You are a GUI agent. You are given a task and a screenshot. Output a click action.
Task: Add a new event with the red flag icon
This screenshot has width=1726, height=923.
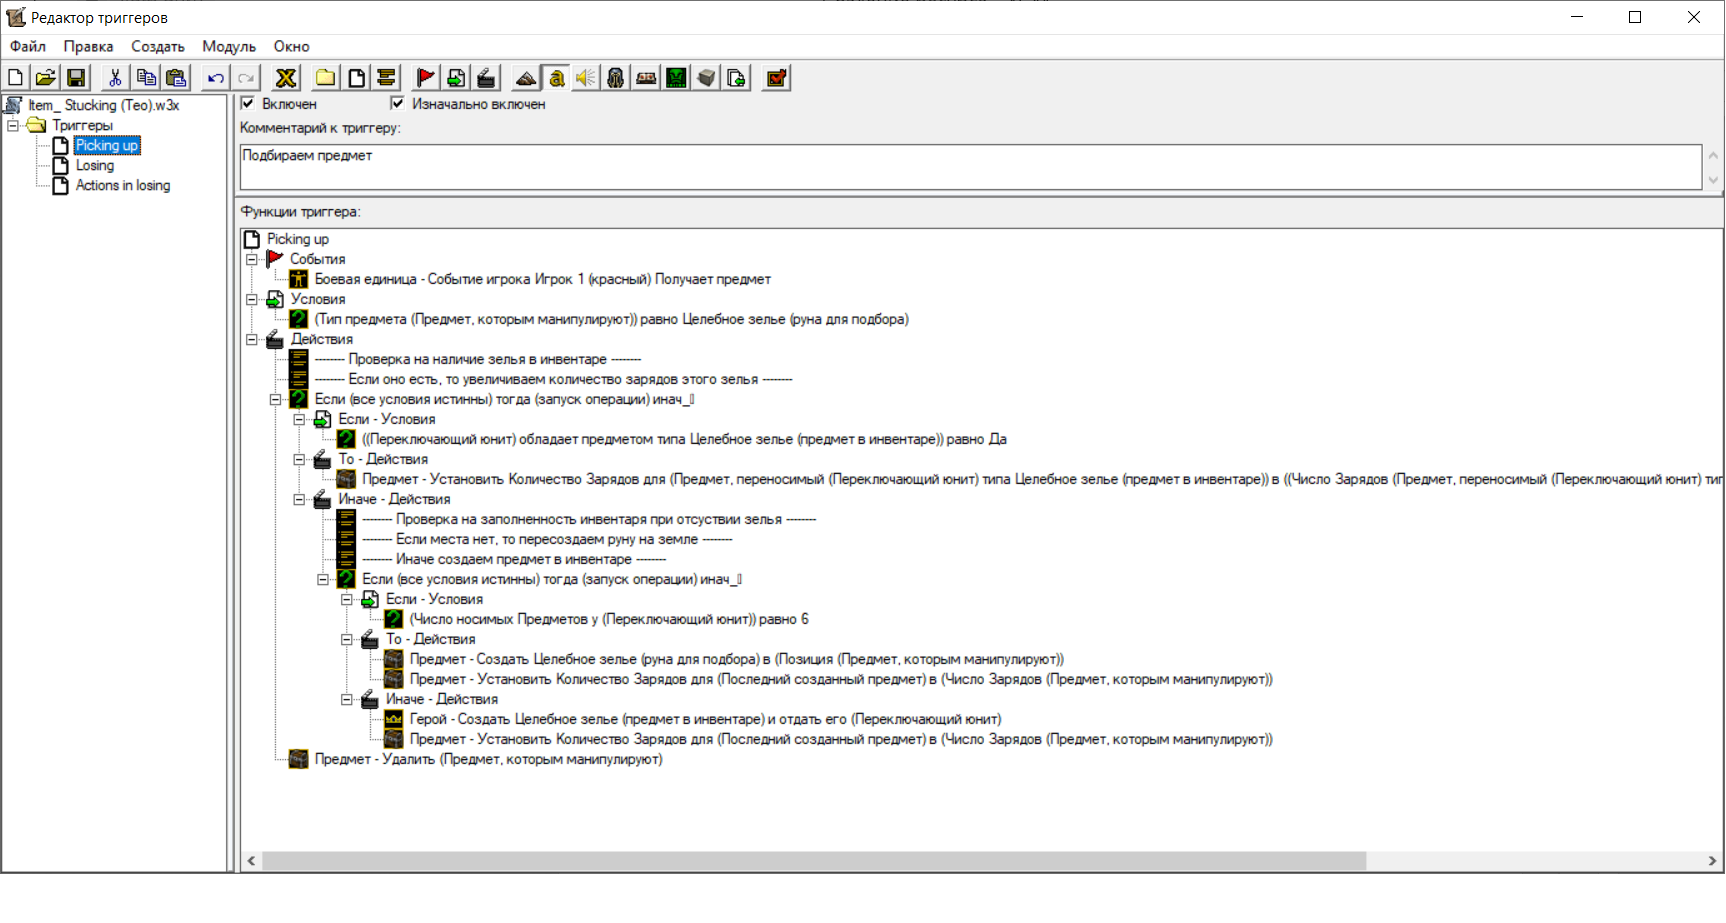pos(425,78)
